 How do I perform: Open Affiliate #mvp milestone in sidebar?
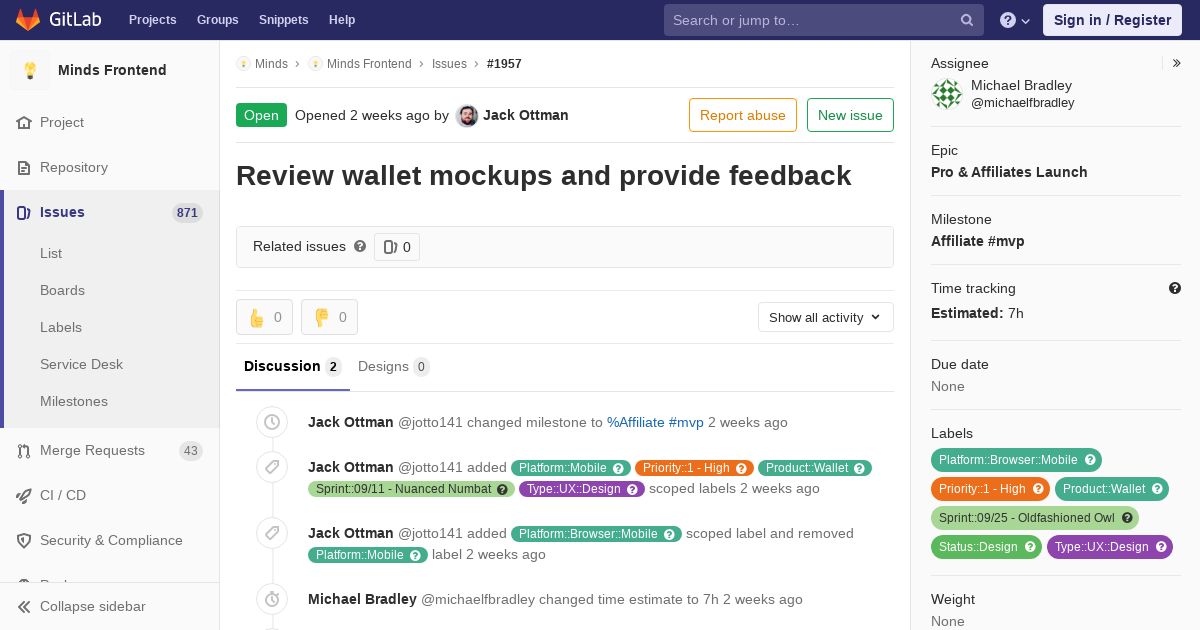(977, 241)
